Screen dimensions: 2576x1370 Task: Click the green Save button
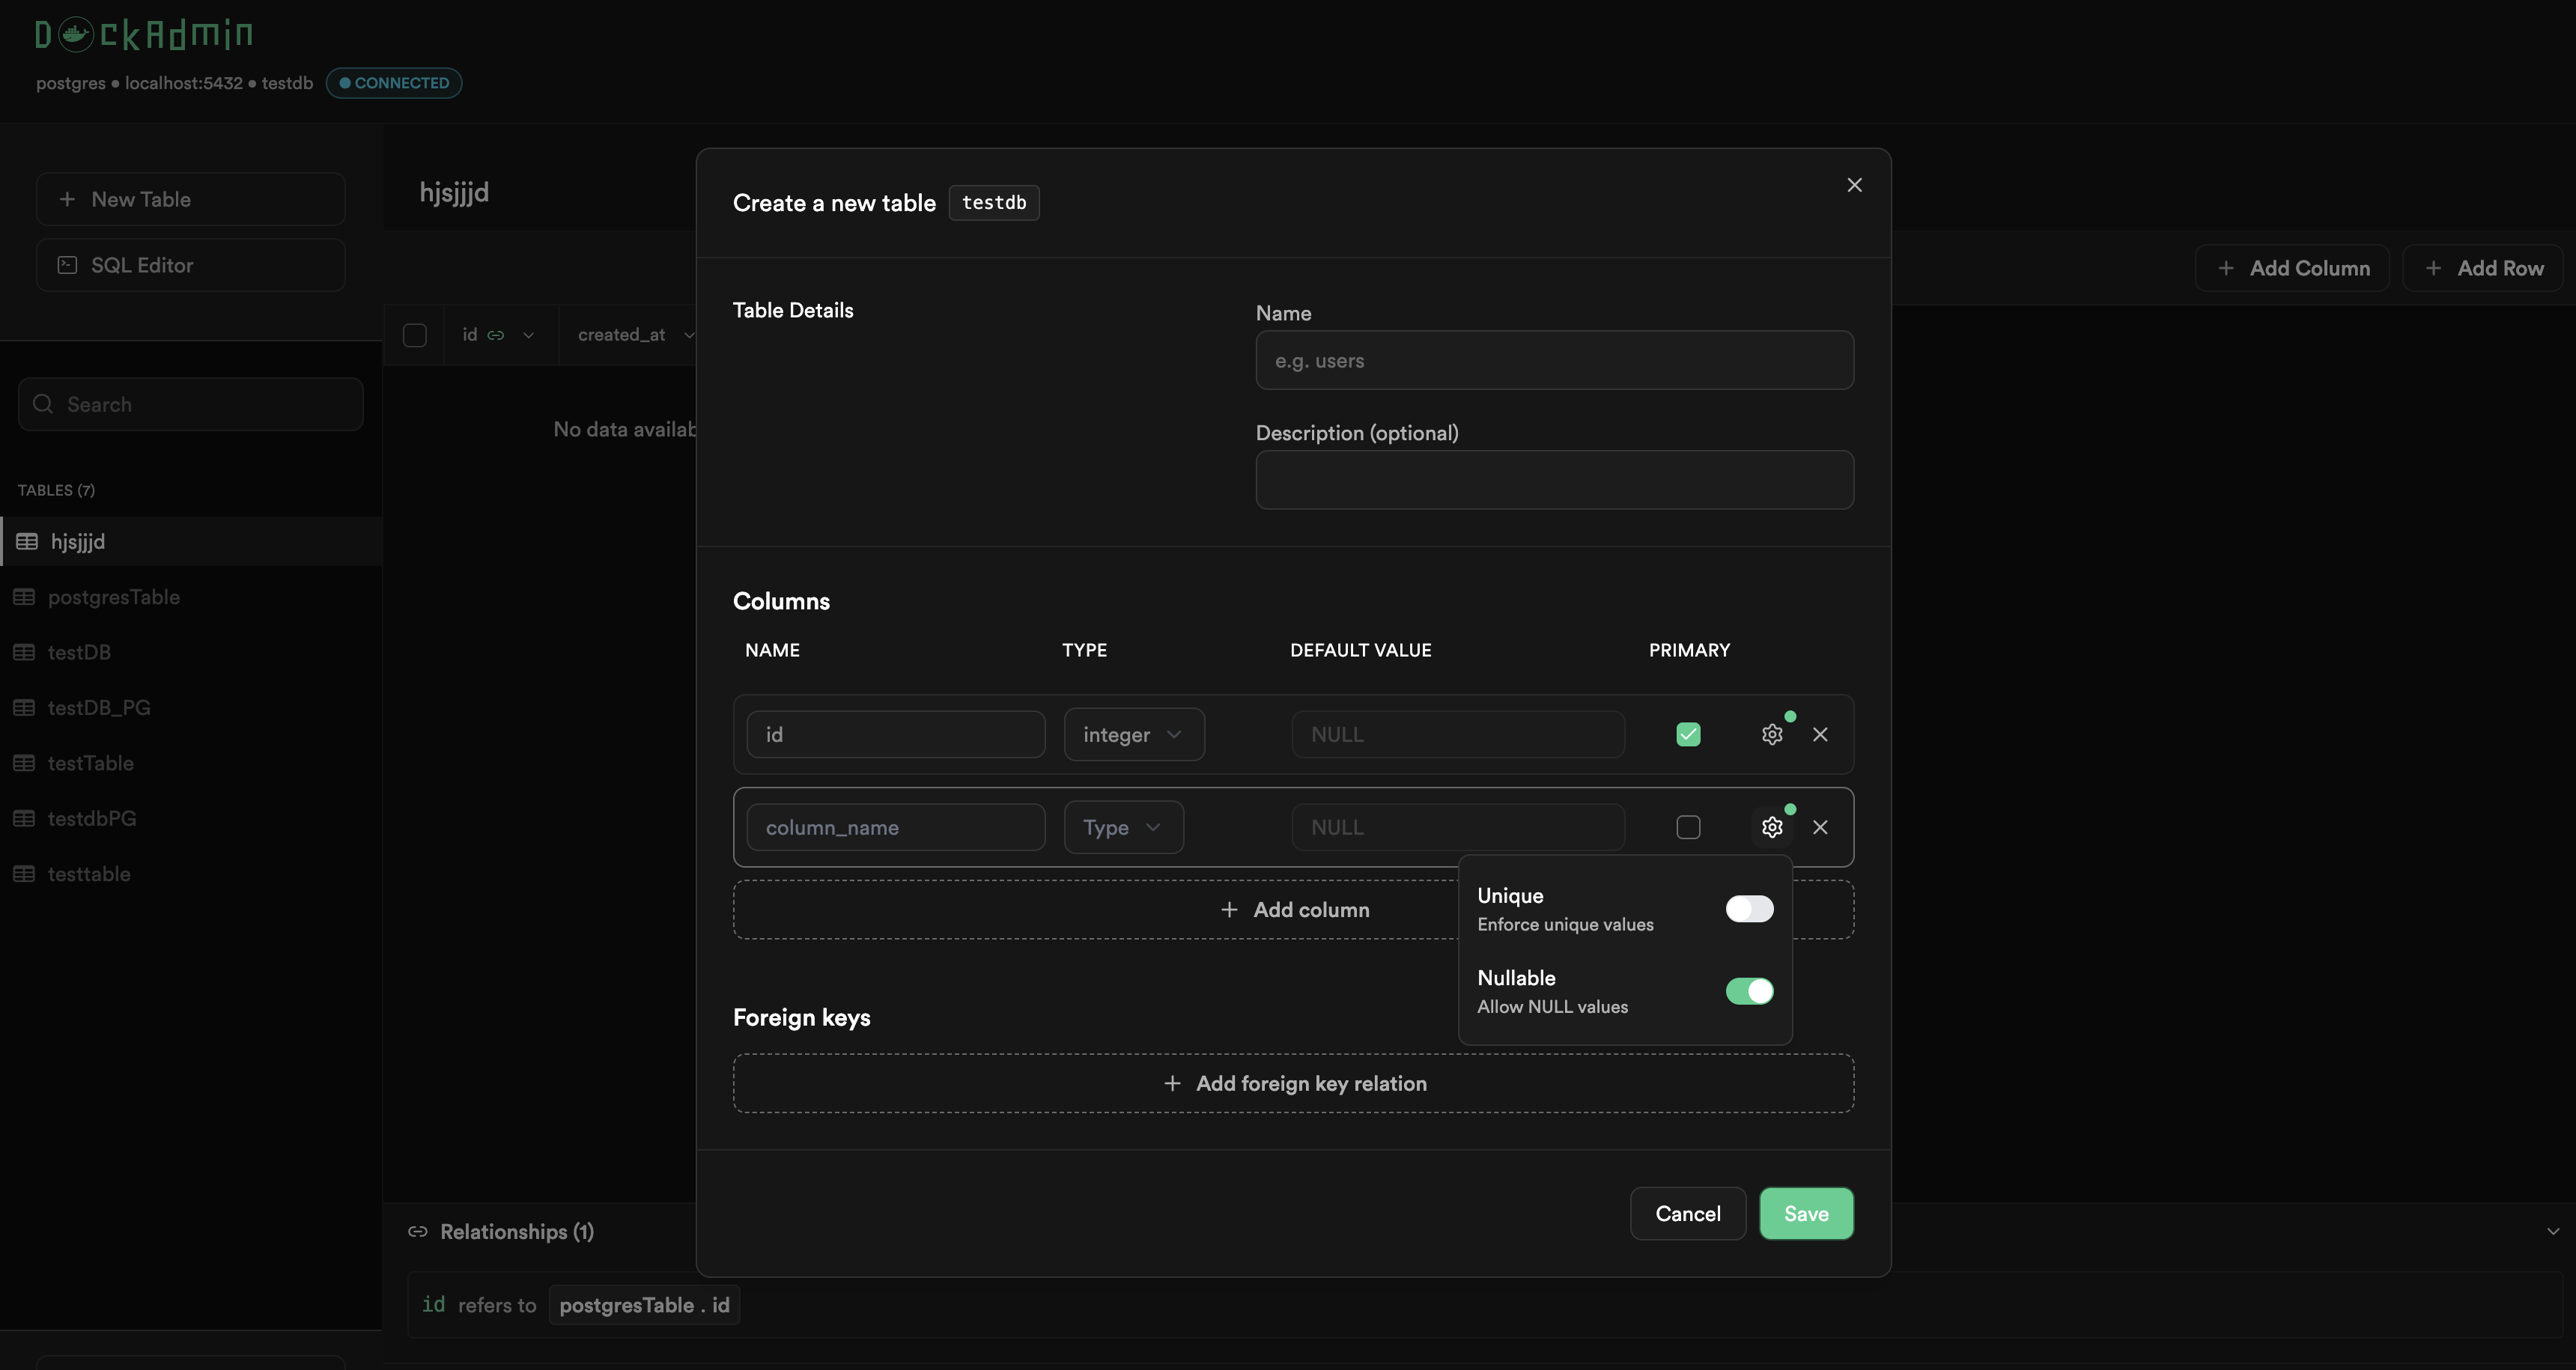coord(1806,1214)
